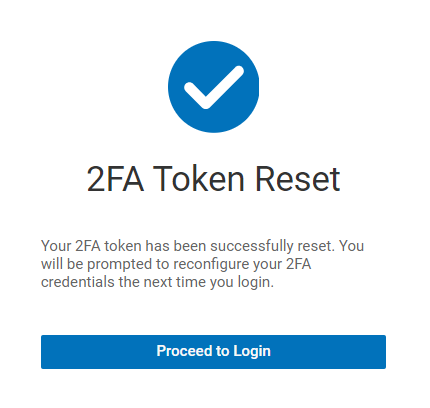This screenshot has height=408, width=430.
Task: Click the checkmark's short left stroke
Action: coord(196,95)
